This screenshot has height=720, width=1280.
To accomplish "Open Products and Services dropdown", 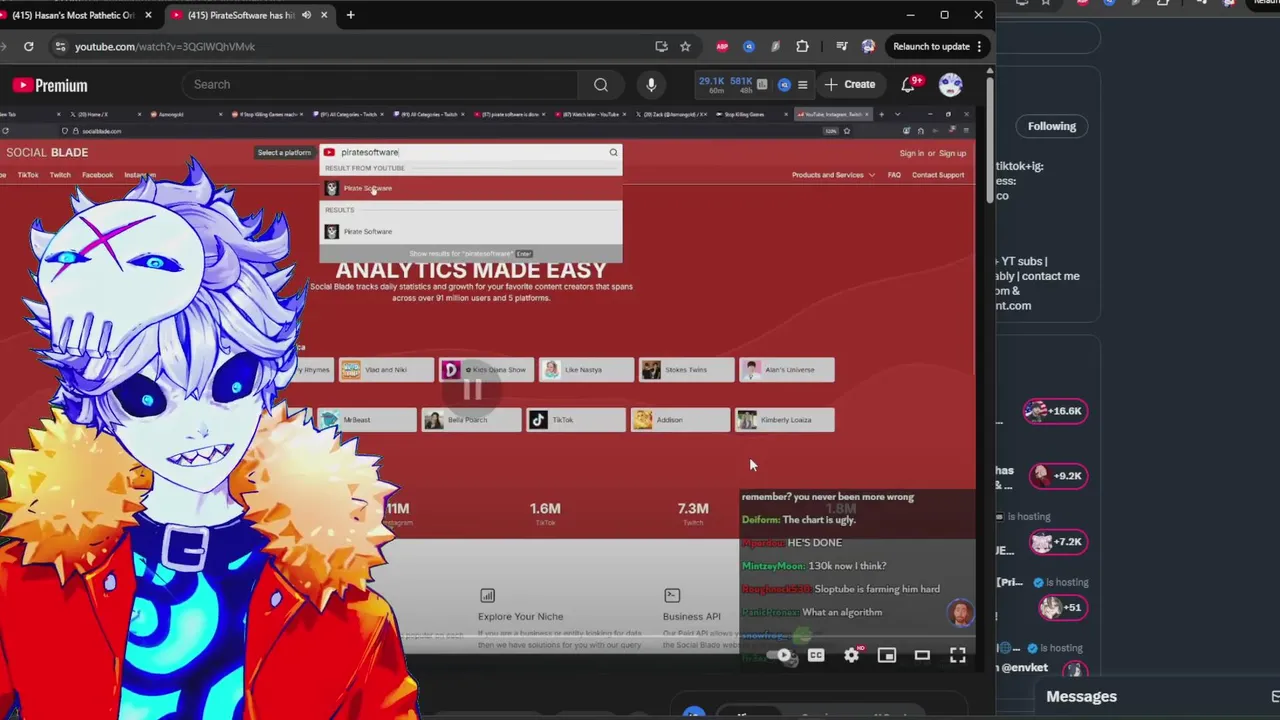I will click(x=833, y=175).
